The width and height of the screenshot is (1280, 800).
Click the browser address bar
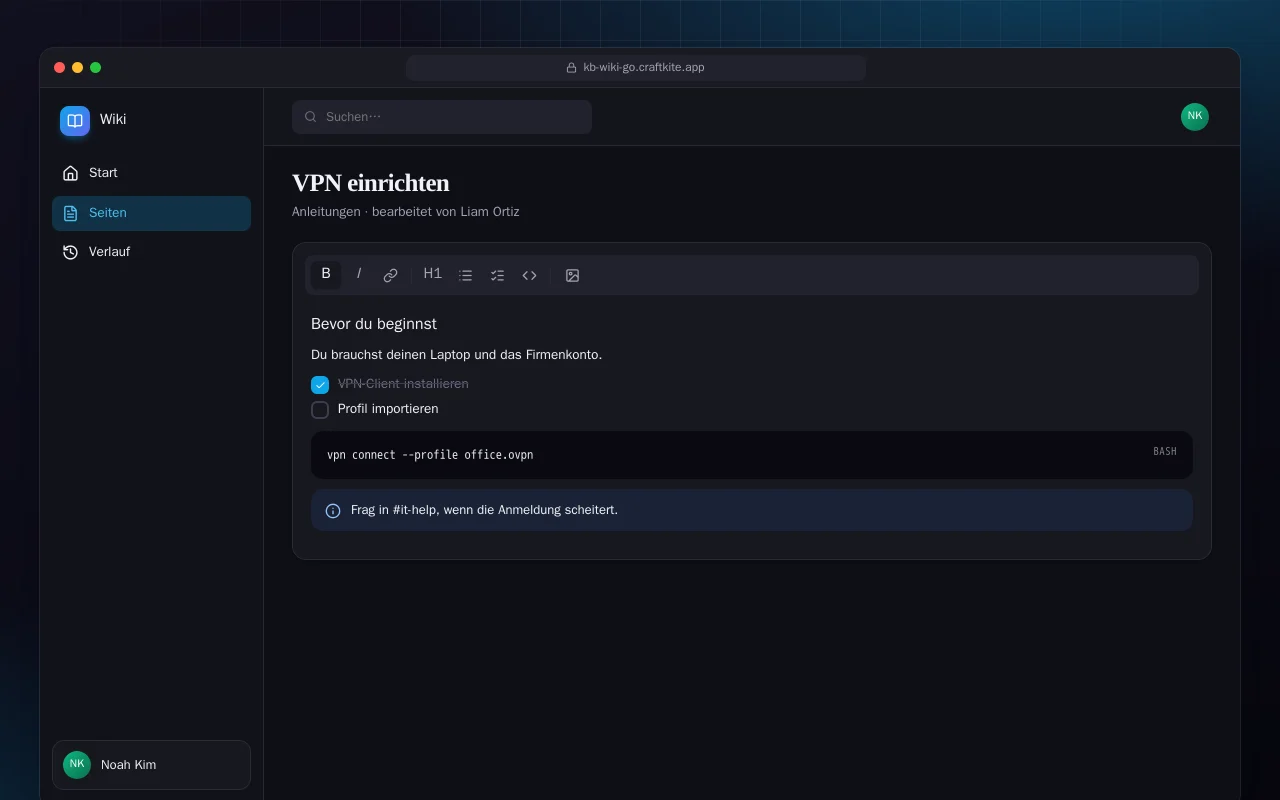(636, 68)
